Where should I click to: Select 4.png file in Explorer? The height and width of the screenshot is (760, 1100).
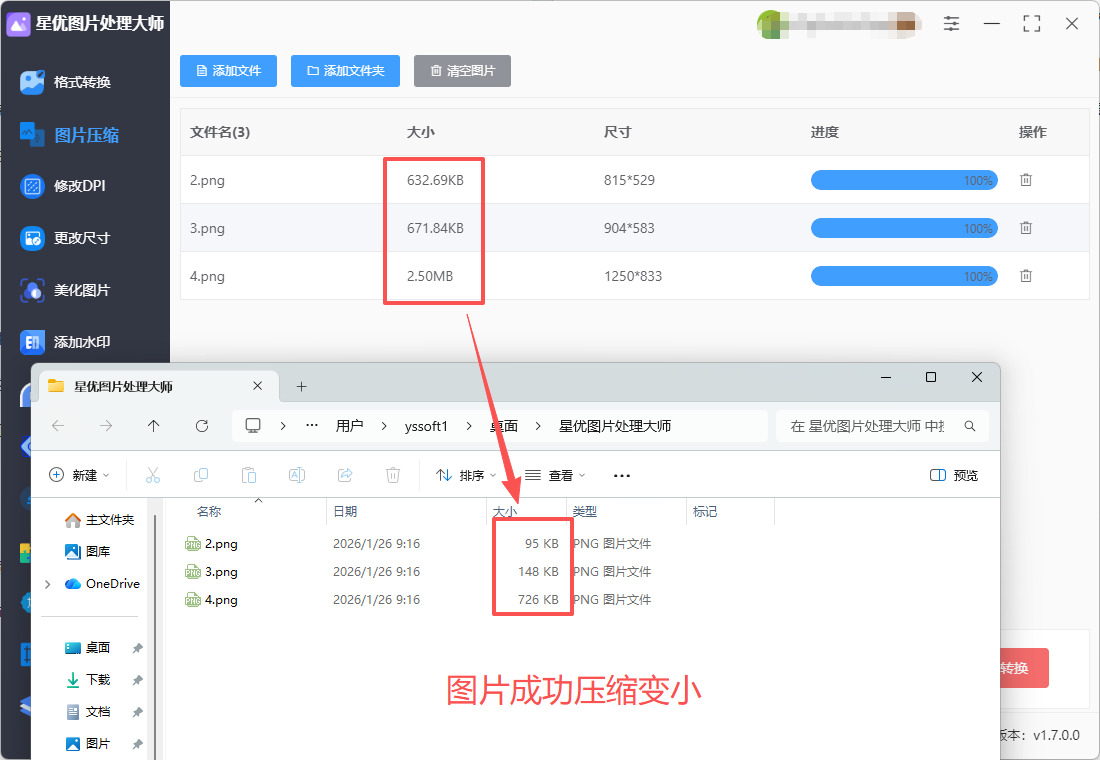[211, 600]
